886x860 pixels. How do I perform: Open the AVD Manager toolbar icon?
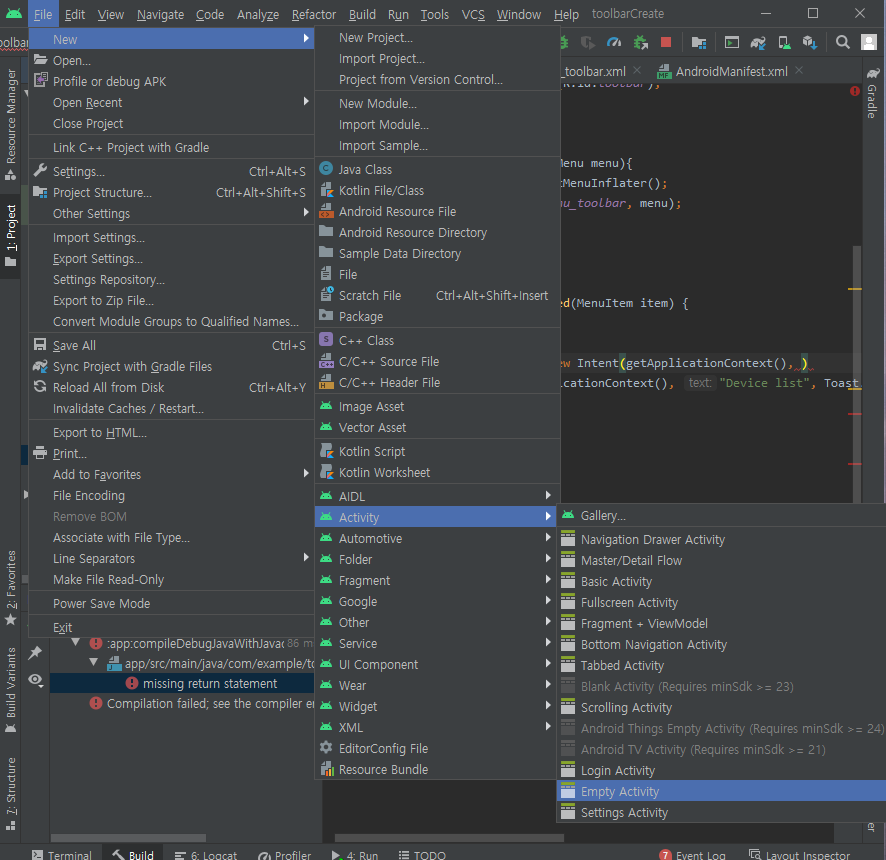click(x=784, y=42)
